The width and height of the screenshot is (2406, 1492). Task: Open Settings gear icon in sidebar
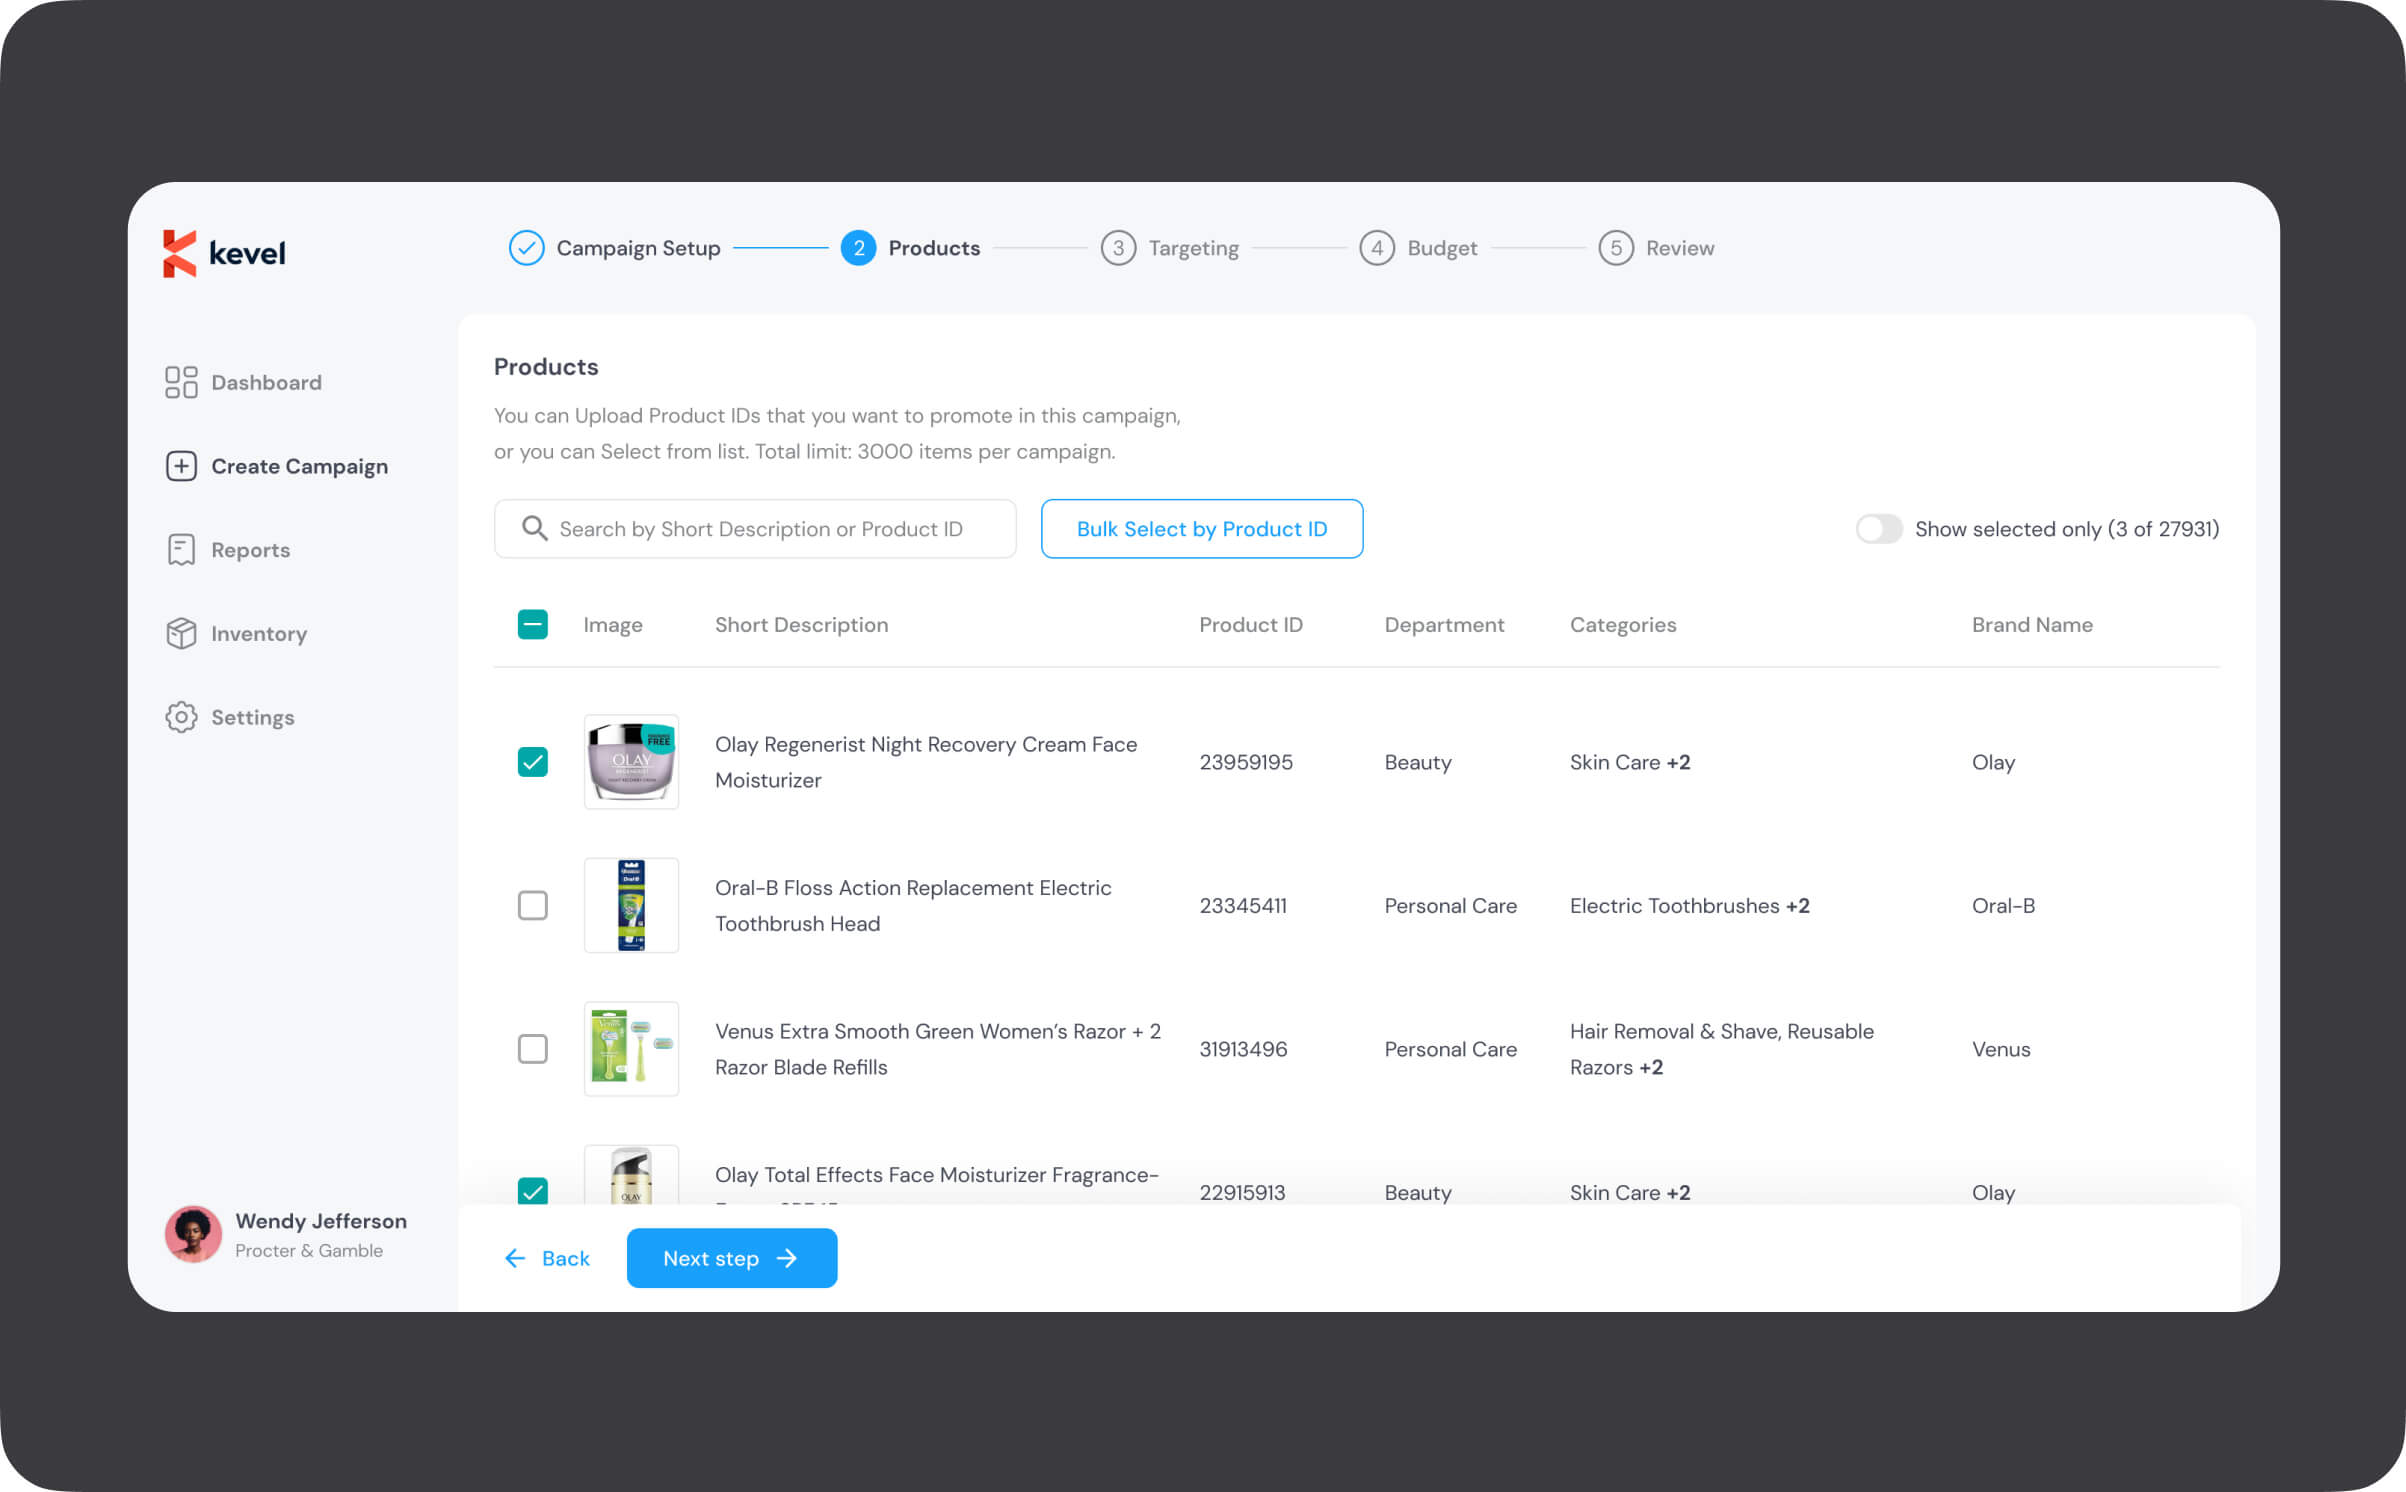181,717
